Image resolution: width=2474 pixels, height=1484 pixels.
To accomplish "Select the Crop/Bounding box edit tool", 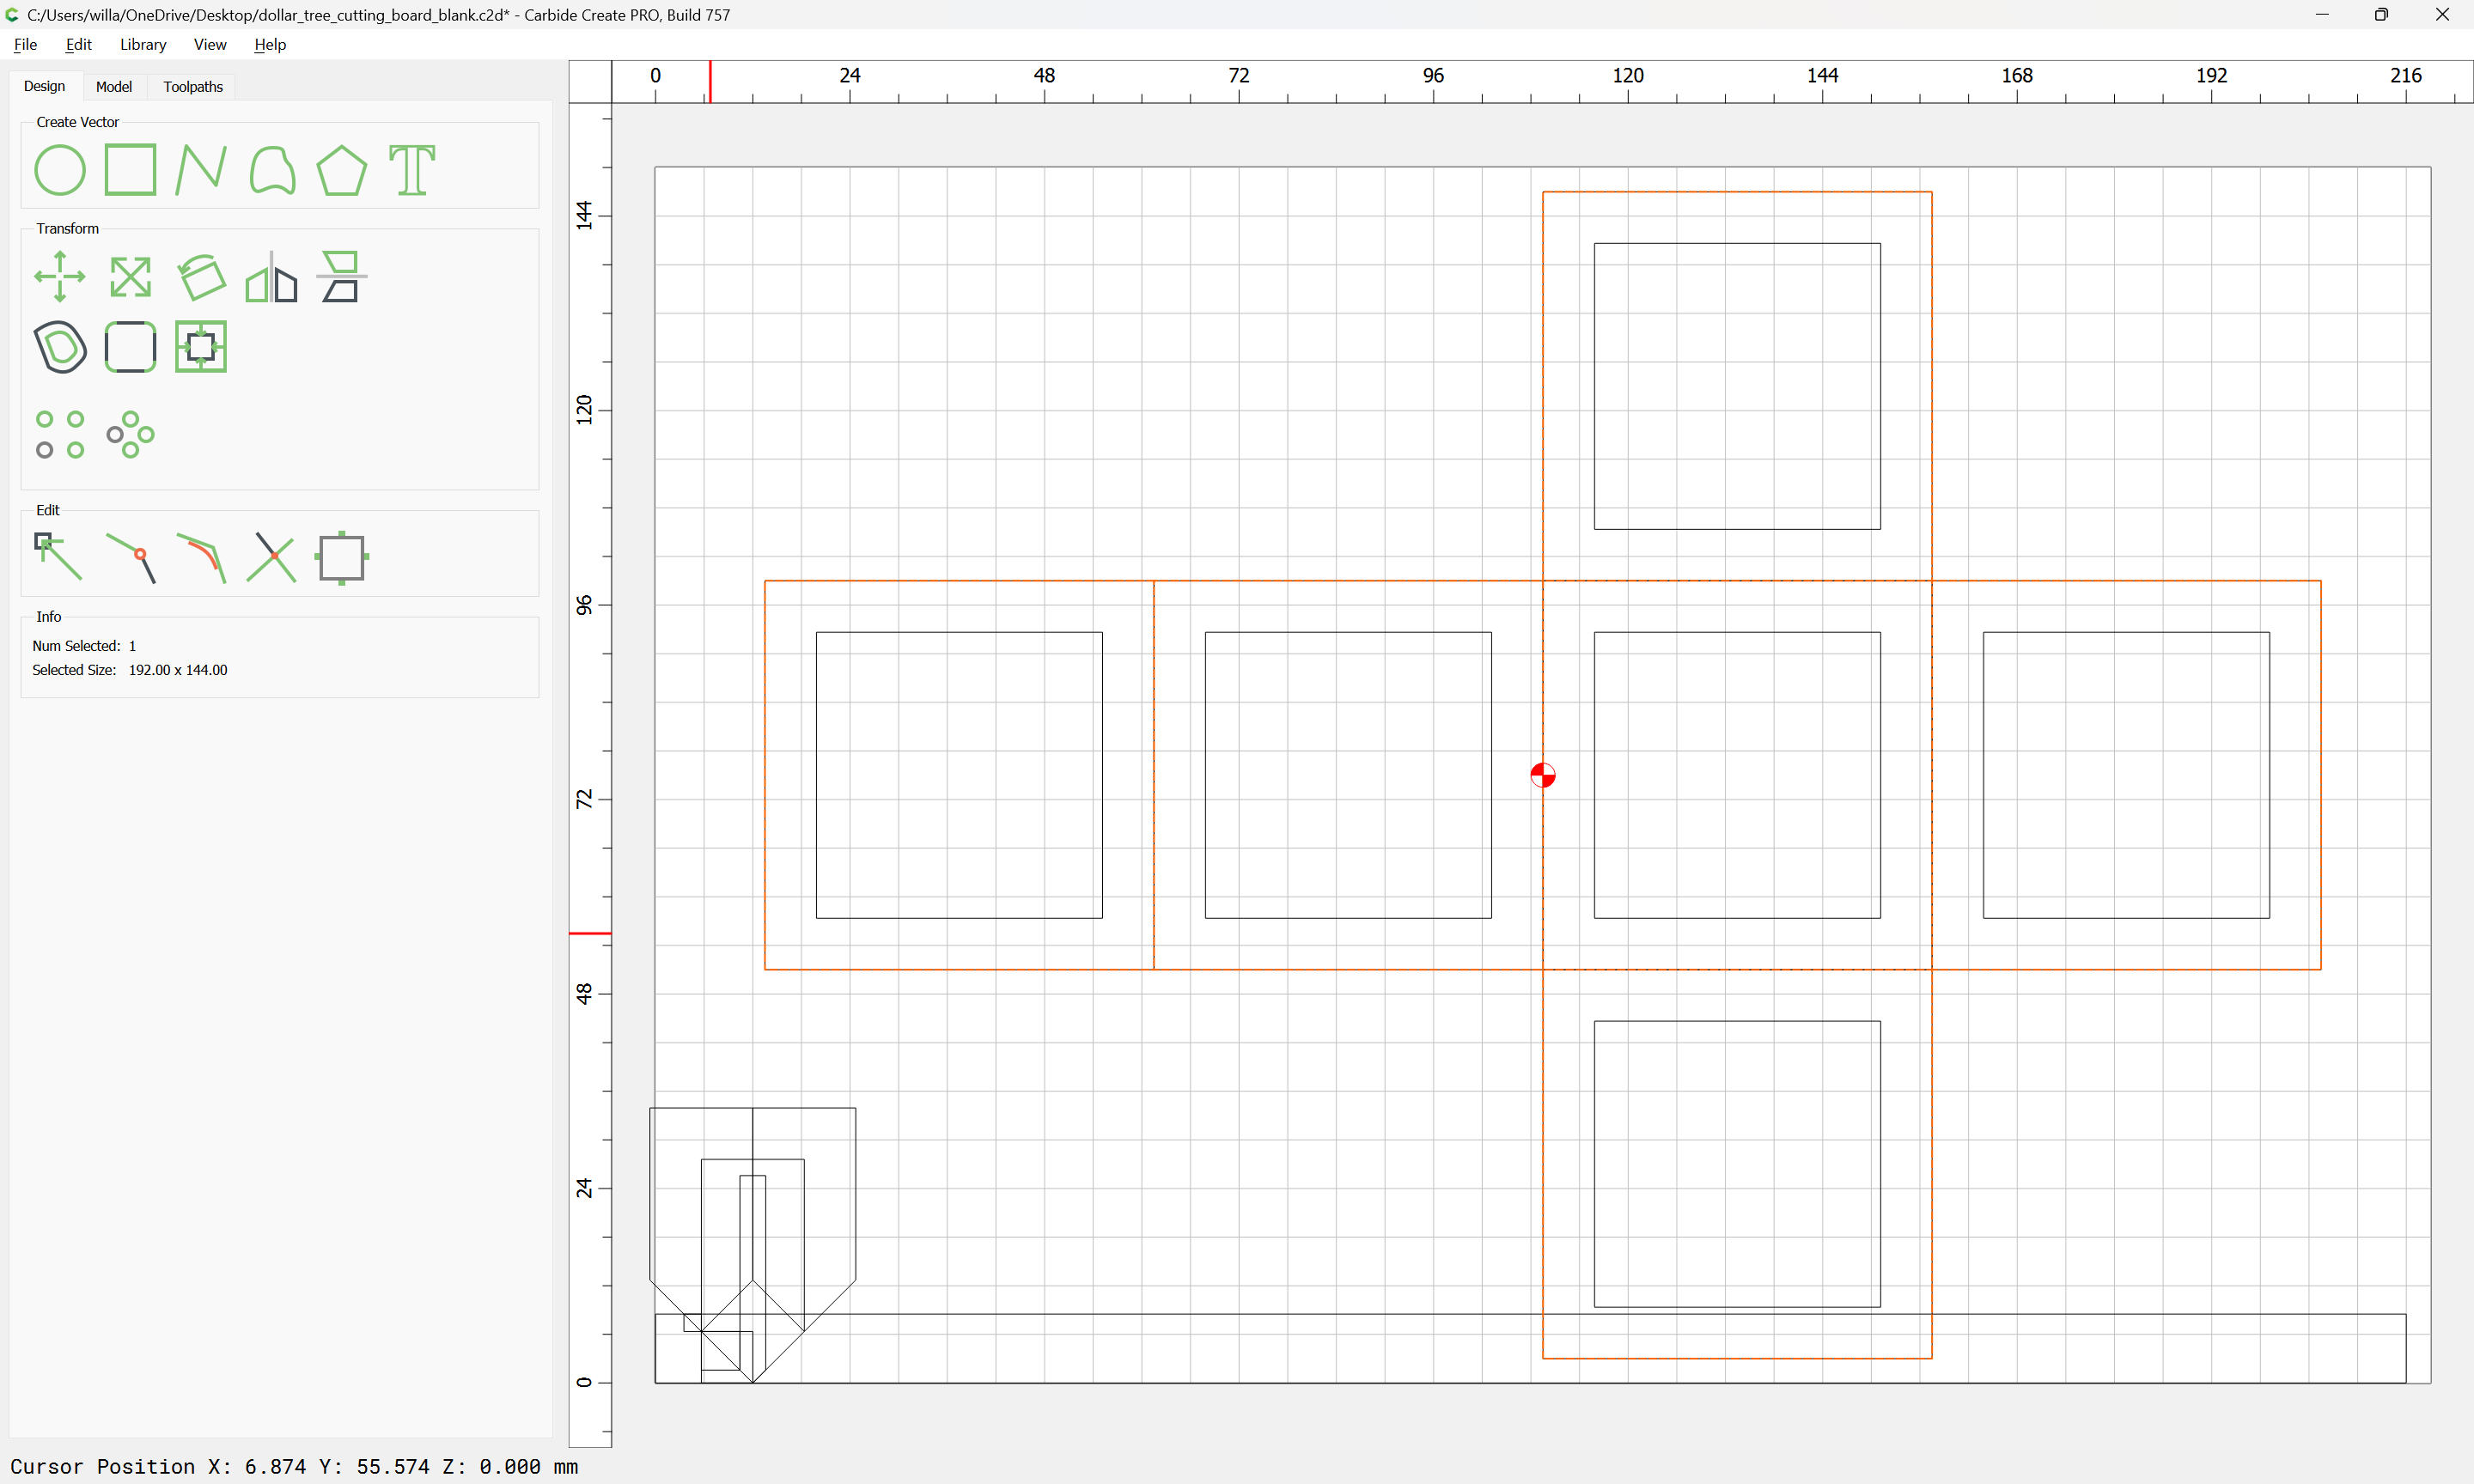I will pos(342,557).
